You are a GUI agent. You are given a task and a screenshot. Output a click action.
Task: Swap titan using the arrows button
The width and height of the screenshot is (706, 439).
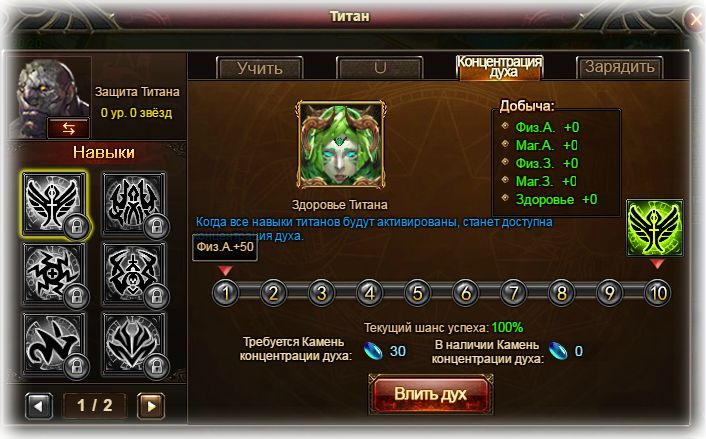68,129
